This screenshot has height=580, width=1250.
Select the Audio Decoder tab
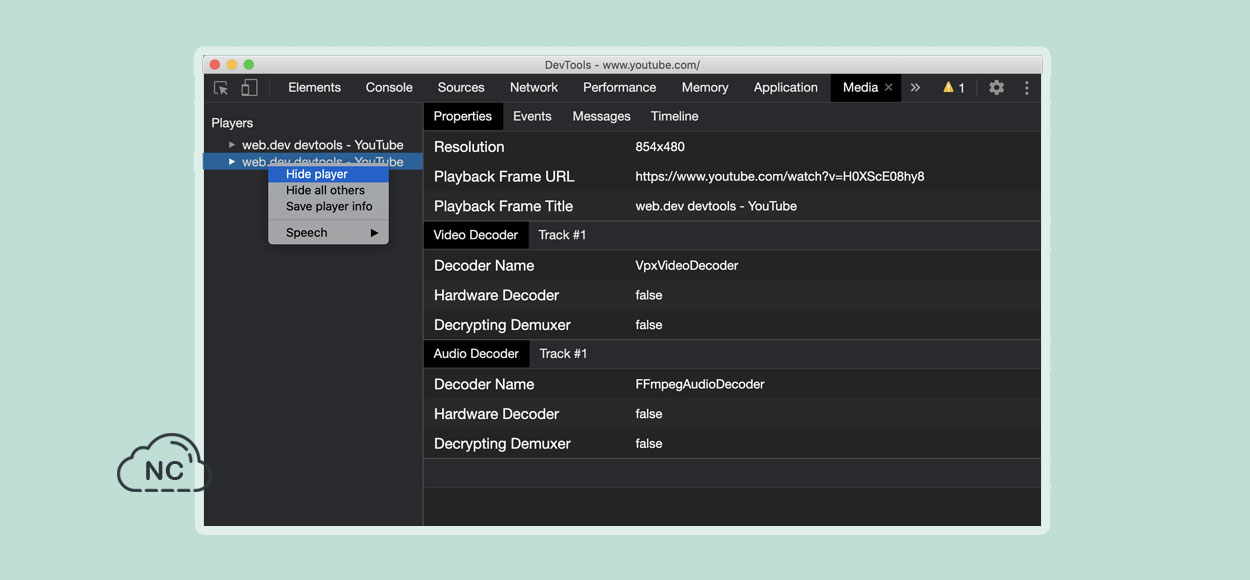[x=476, y=354]
